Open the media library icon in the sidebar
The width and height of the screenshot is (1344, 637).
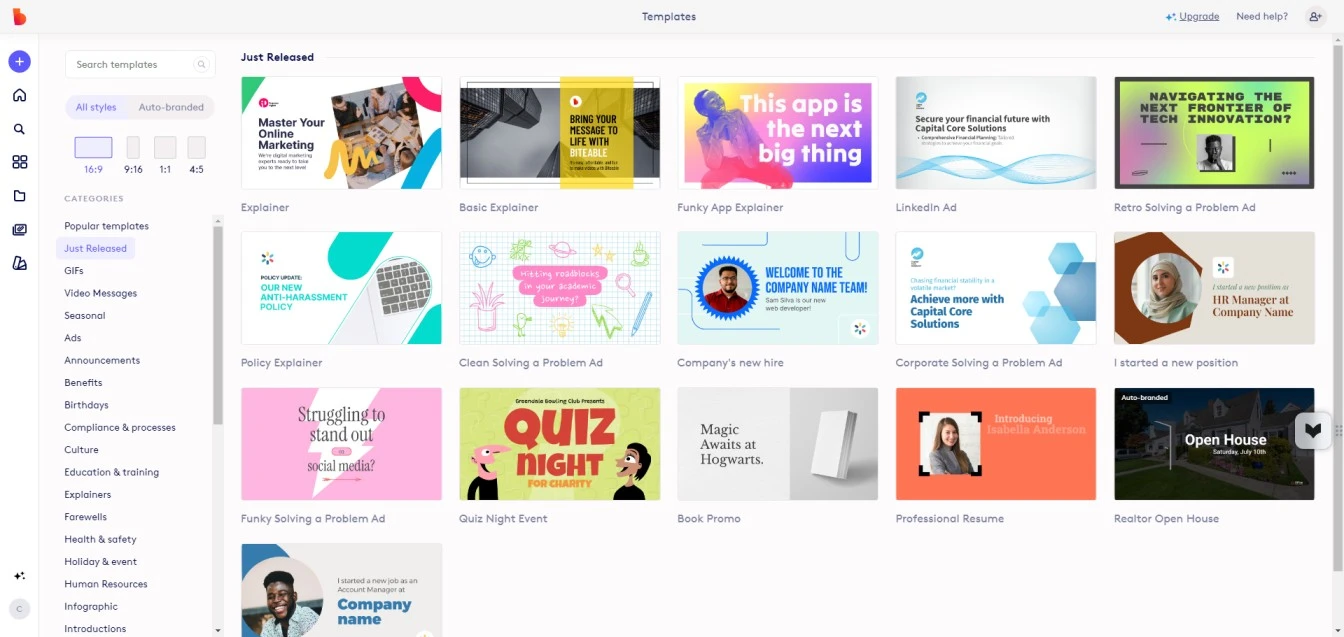(19, 230)
